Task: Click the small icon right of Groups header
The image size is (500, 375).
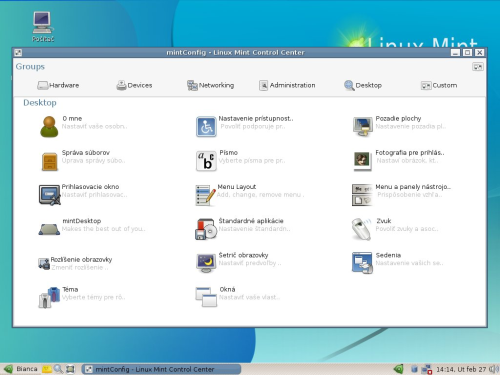Action: coord(478,67)
